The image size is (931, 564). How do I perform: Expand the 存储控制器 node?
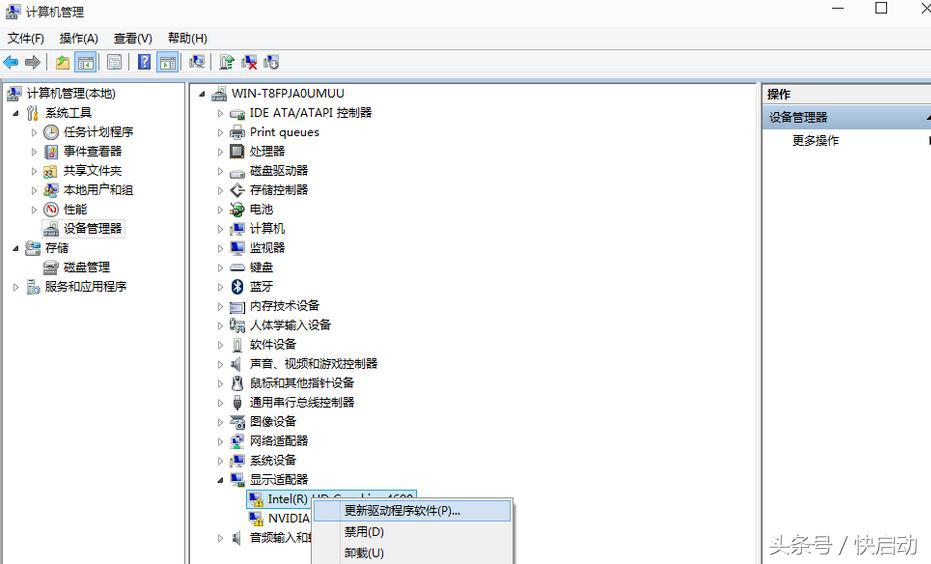(220, 190)
